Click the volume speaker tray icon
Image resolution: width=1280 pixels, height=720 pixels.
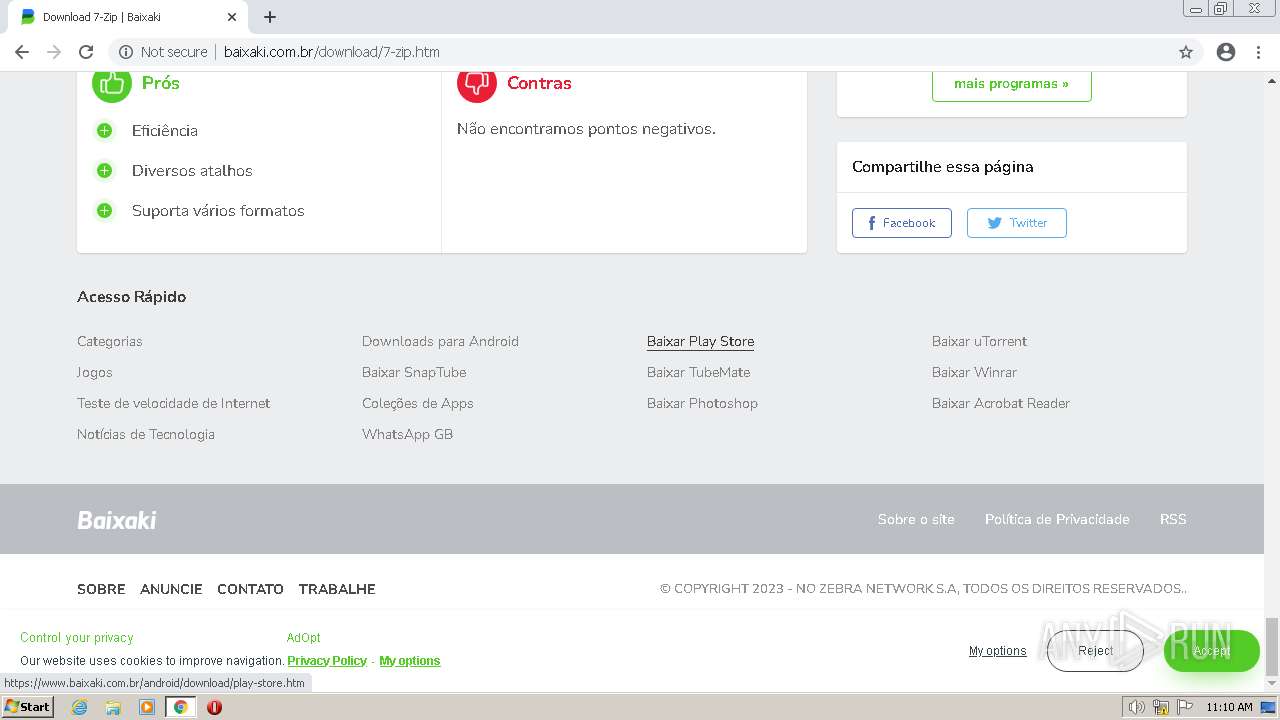click(x=1136, y=707)
